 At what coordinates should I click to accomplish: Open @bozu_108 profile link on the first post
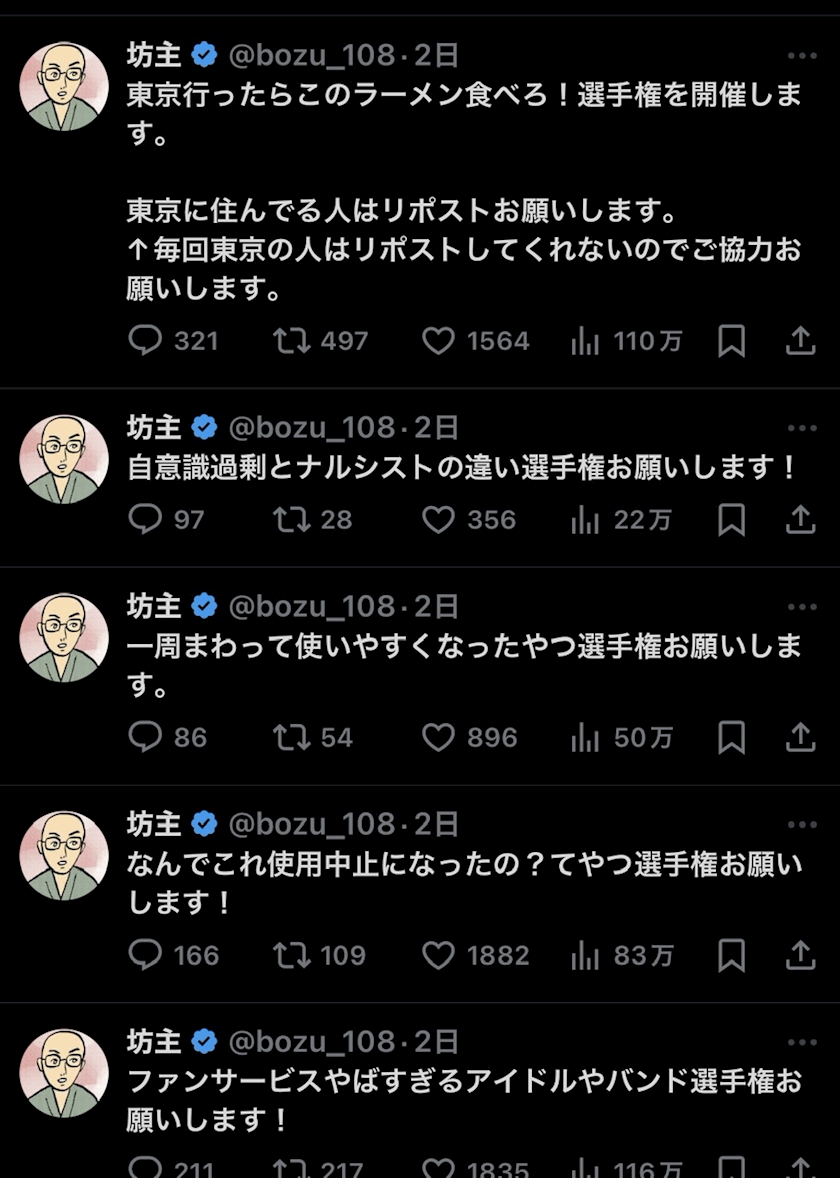312,56
